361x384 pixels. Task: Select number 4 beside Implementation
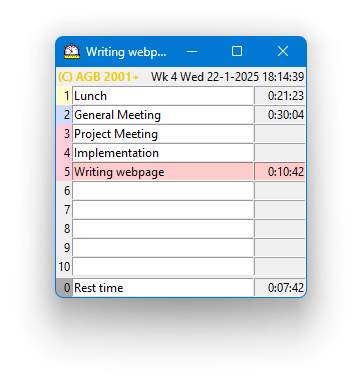(64, 153)
